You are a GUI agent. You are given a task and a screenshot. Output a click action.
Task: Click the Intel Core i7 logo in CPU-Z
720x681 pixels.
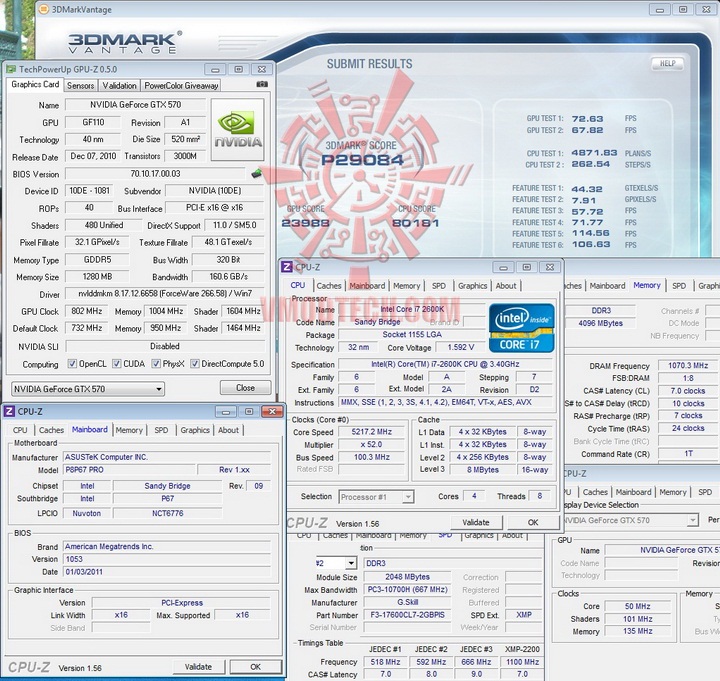click(522, 327)
